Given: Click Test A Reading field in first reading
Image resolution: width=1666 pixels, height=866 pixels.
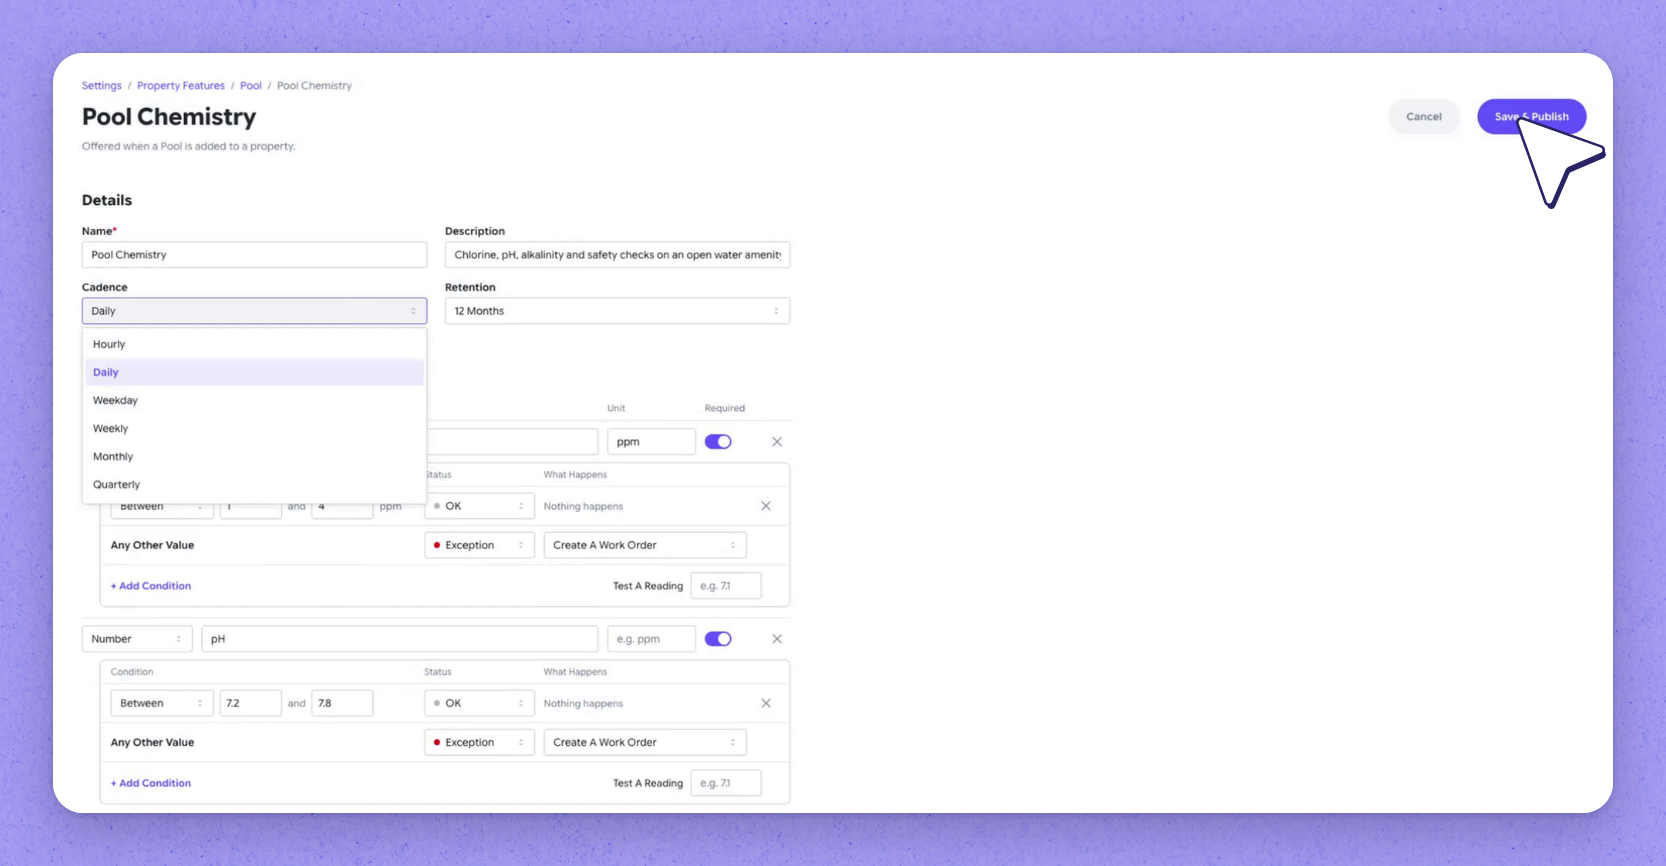Looking at the screenshot, I should point(726,586).
